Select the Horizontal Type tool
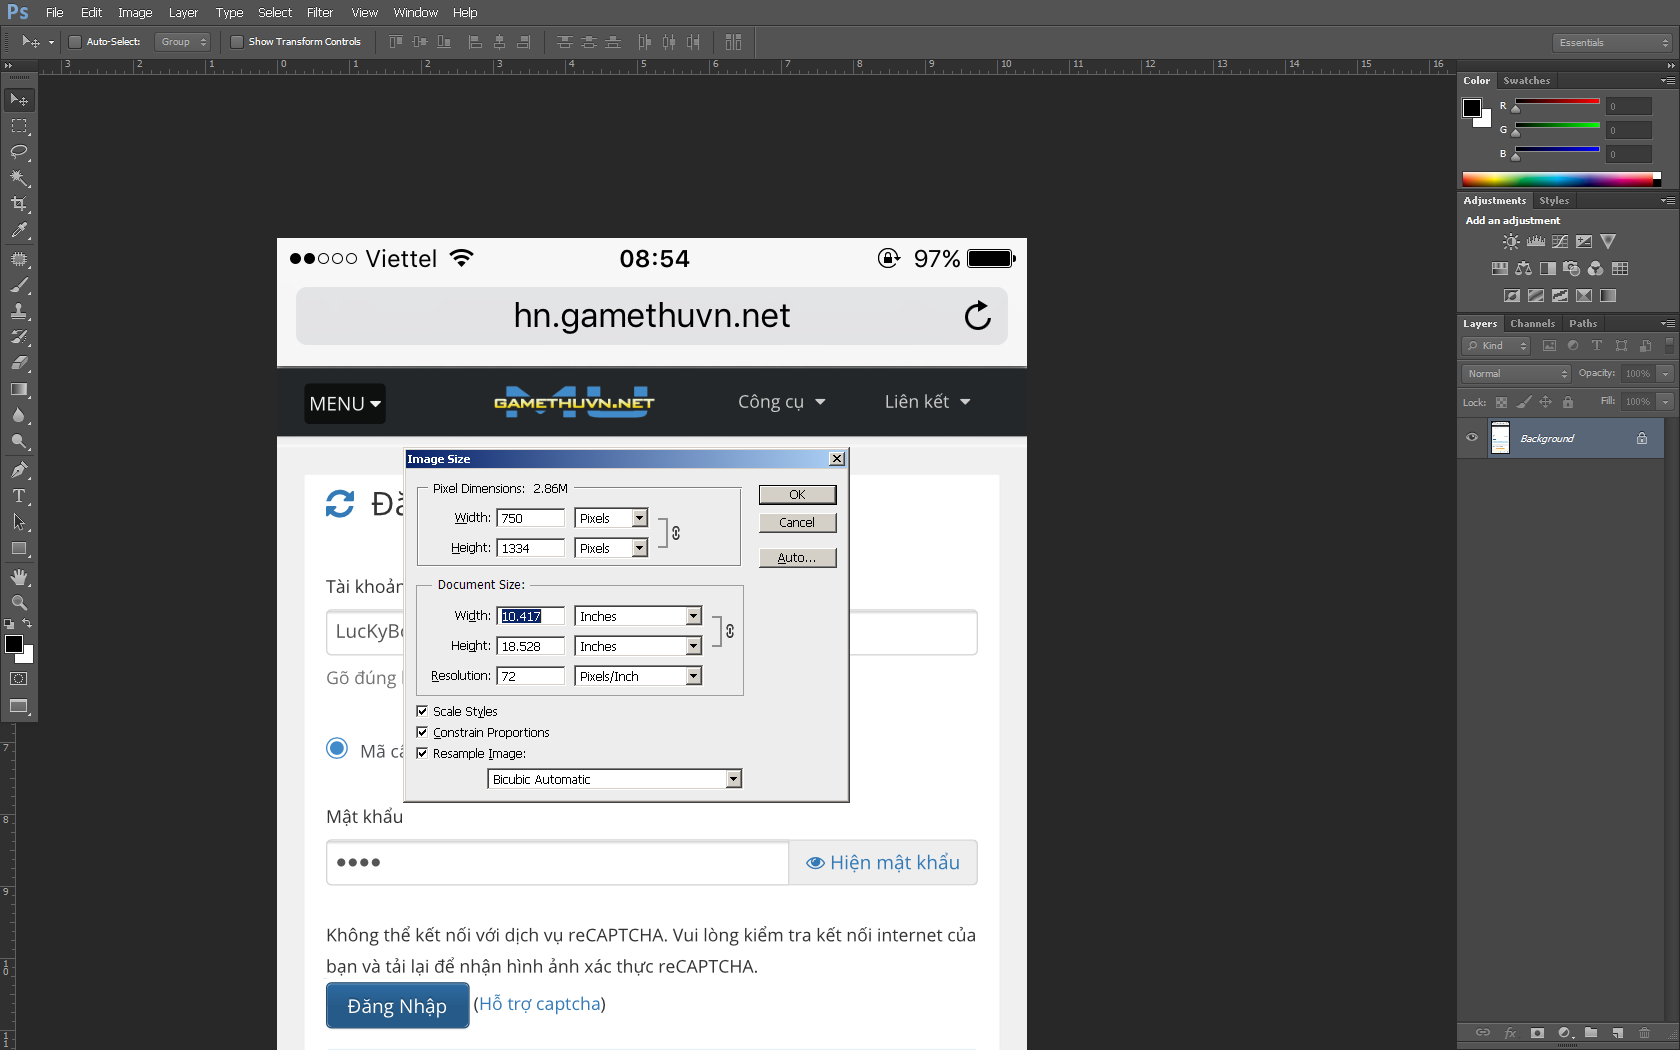This screenshot has height=1050, width=1680. pyautogui.click(x=19, y=496)
